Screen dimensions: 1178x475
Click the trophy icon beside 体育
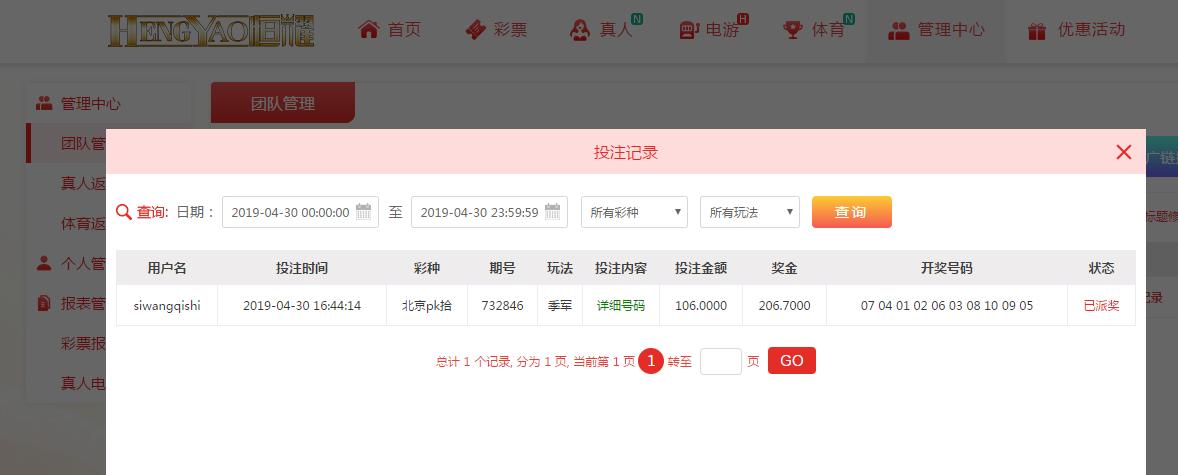[793, 30]
